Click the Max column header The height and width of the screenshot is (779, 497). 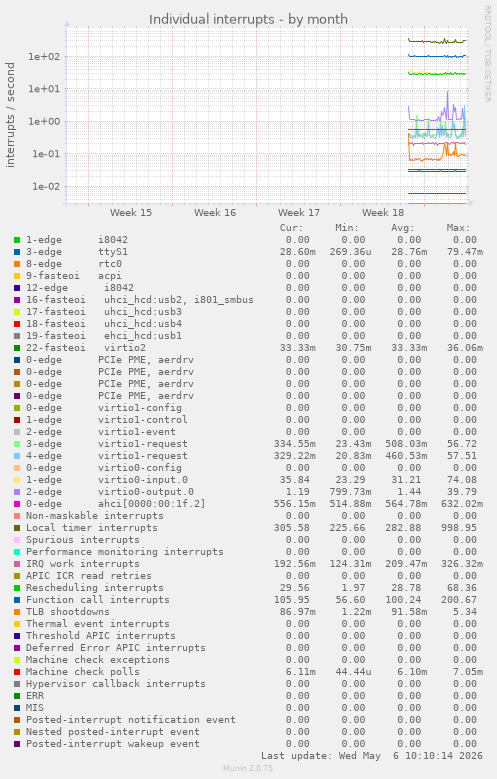pyautogui.click(x=458, y=228)
